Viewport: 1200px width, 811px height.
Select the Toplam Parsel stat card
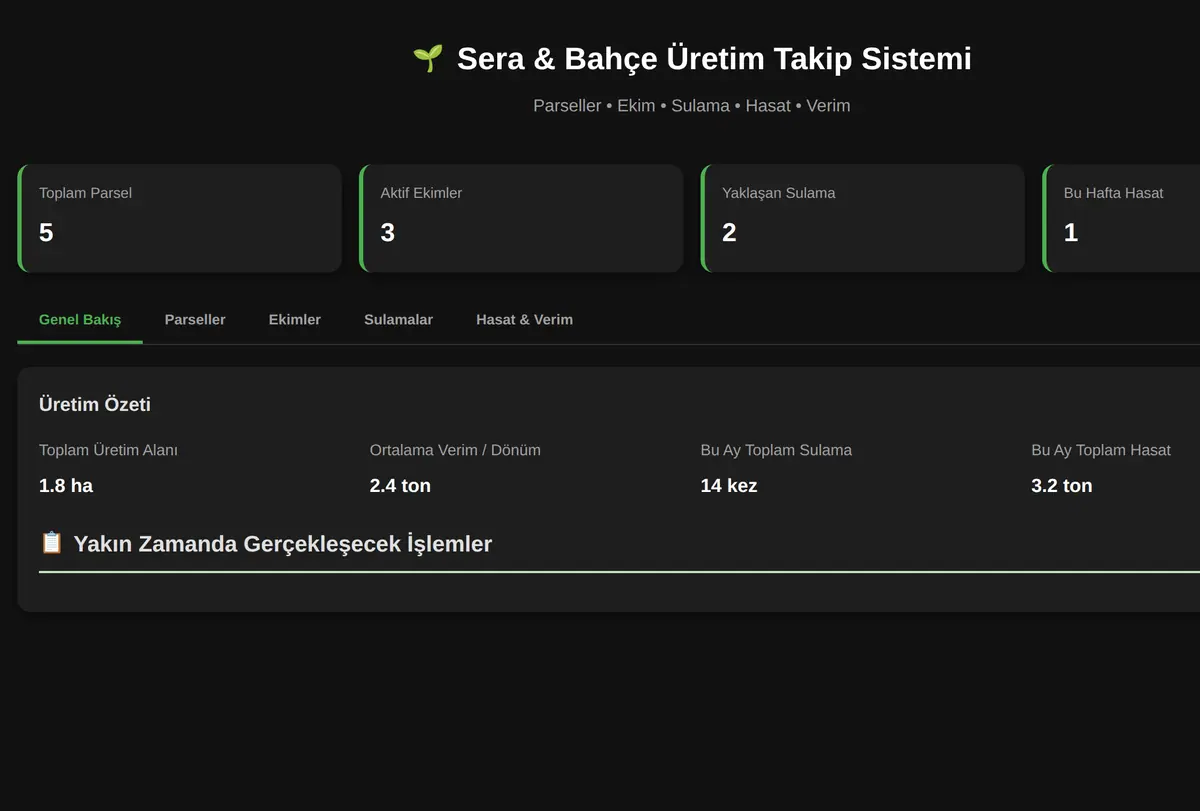pyautogui.click(x=179, y=218)
